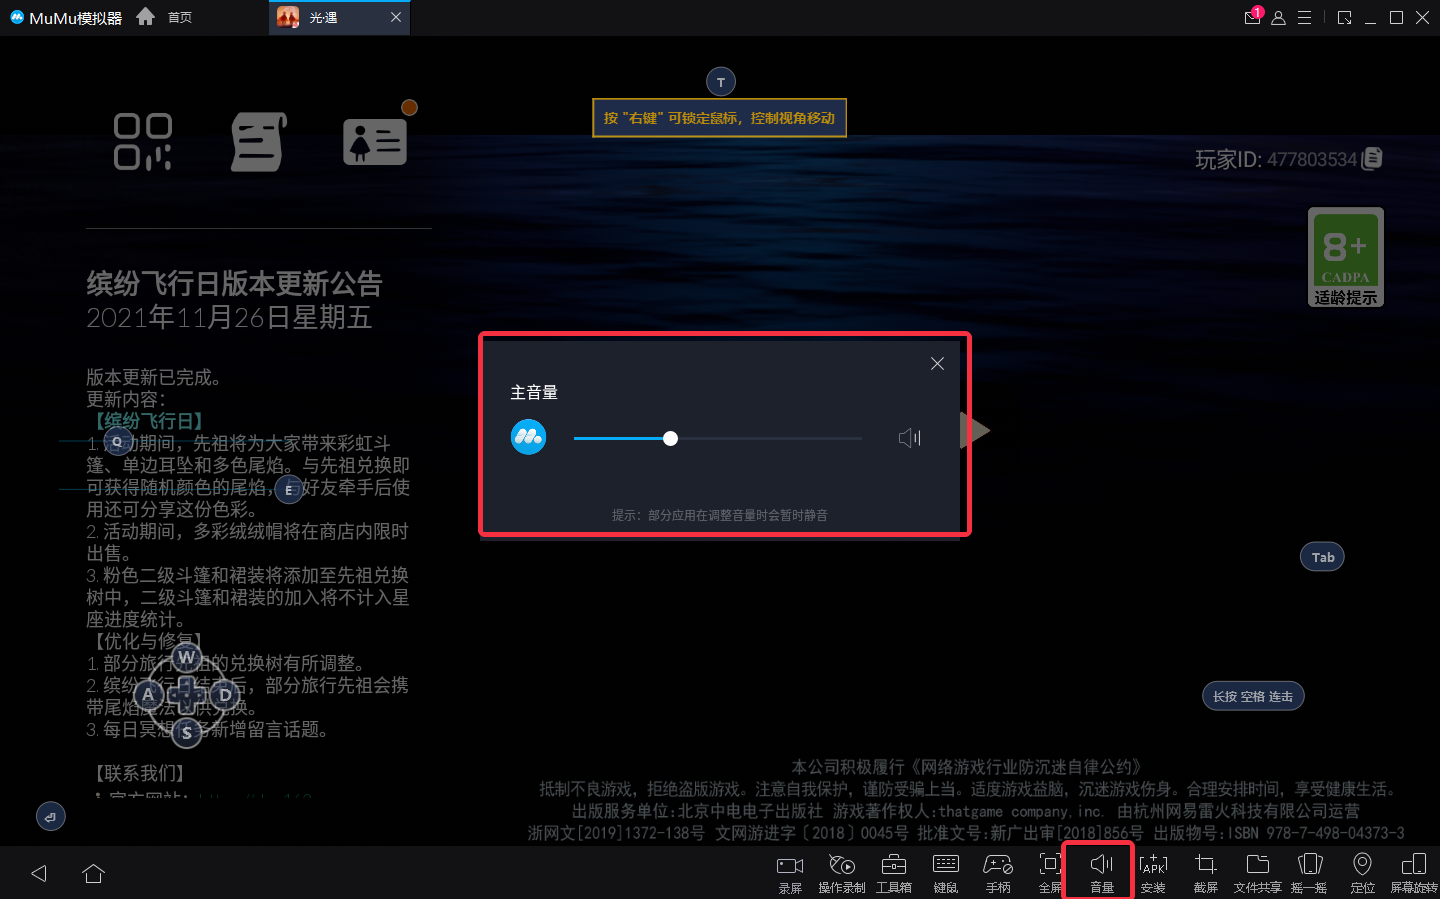The height and width of the screenshot is (899, 1440).
Task: Copy the player ID 477803534
Action: 1372,158
